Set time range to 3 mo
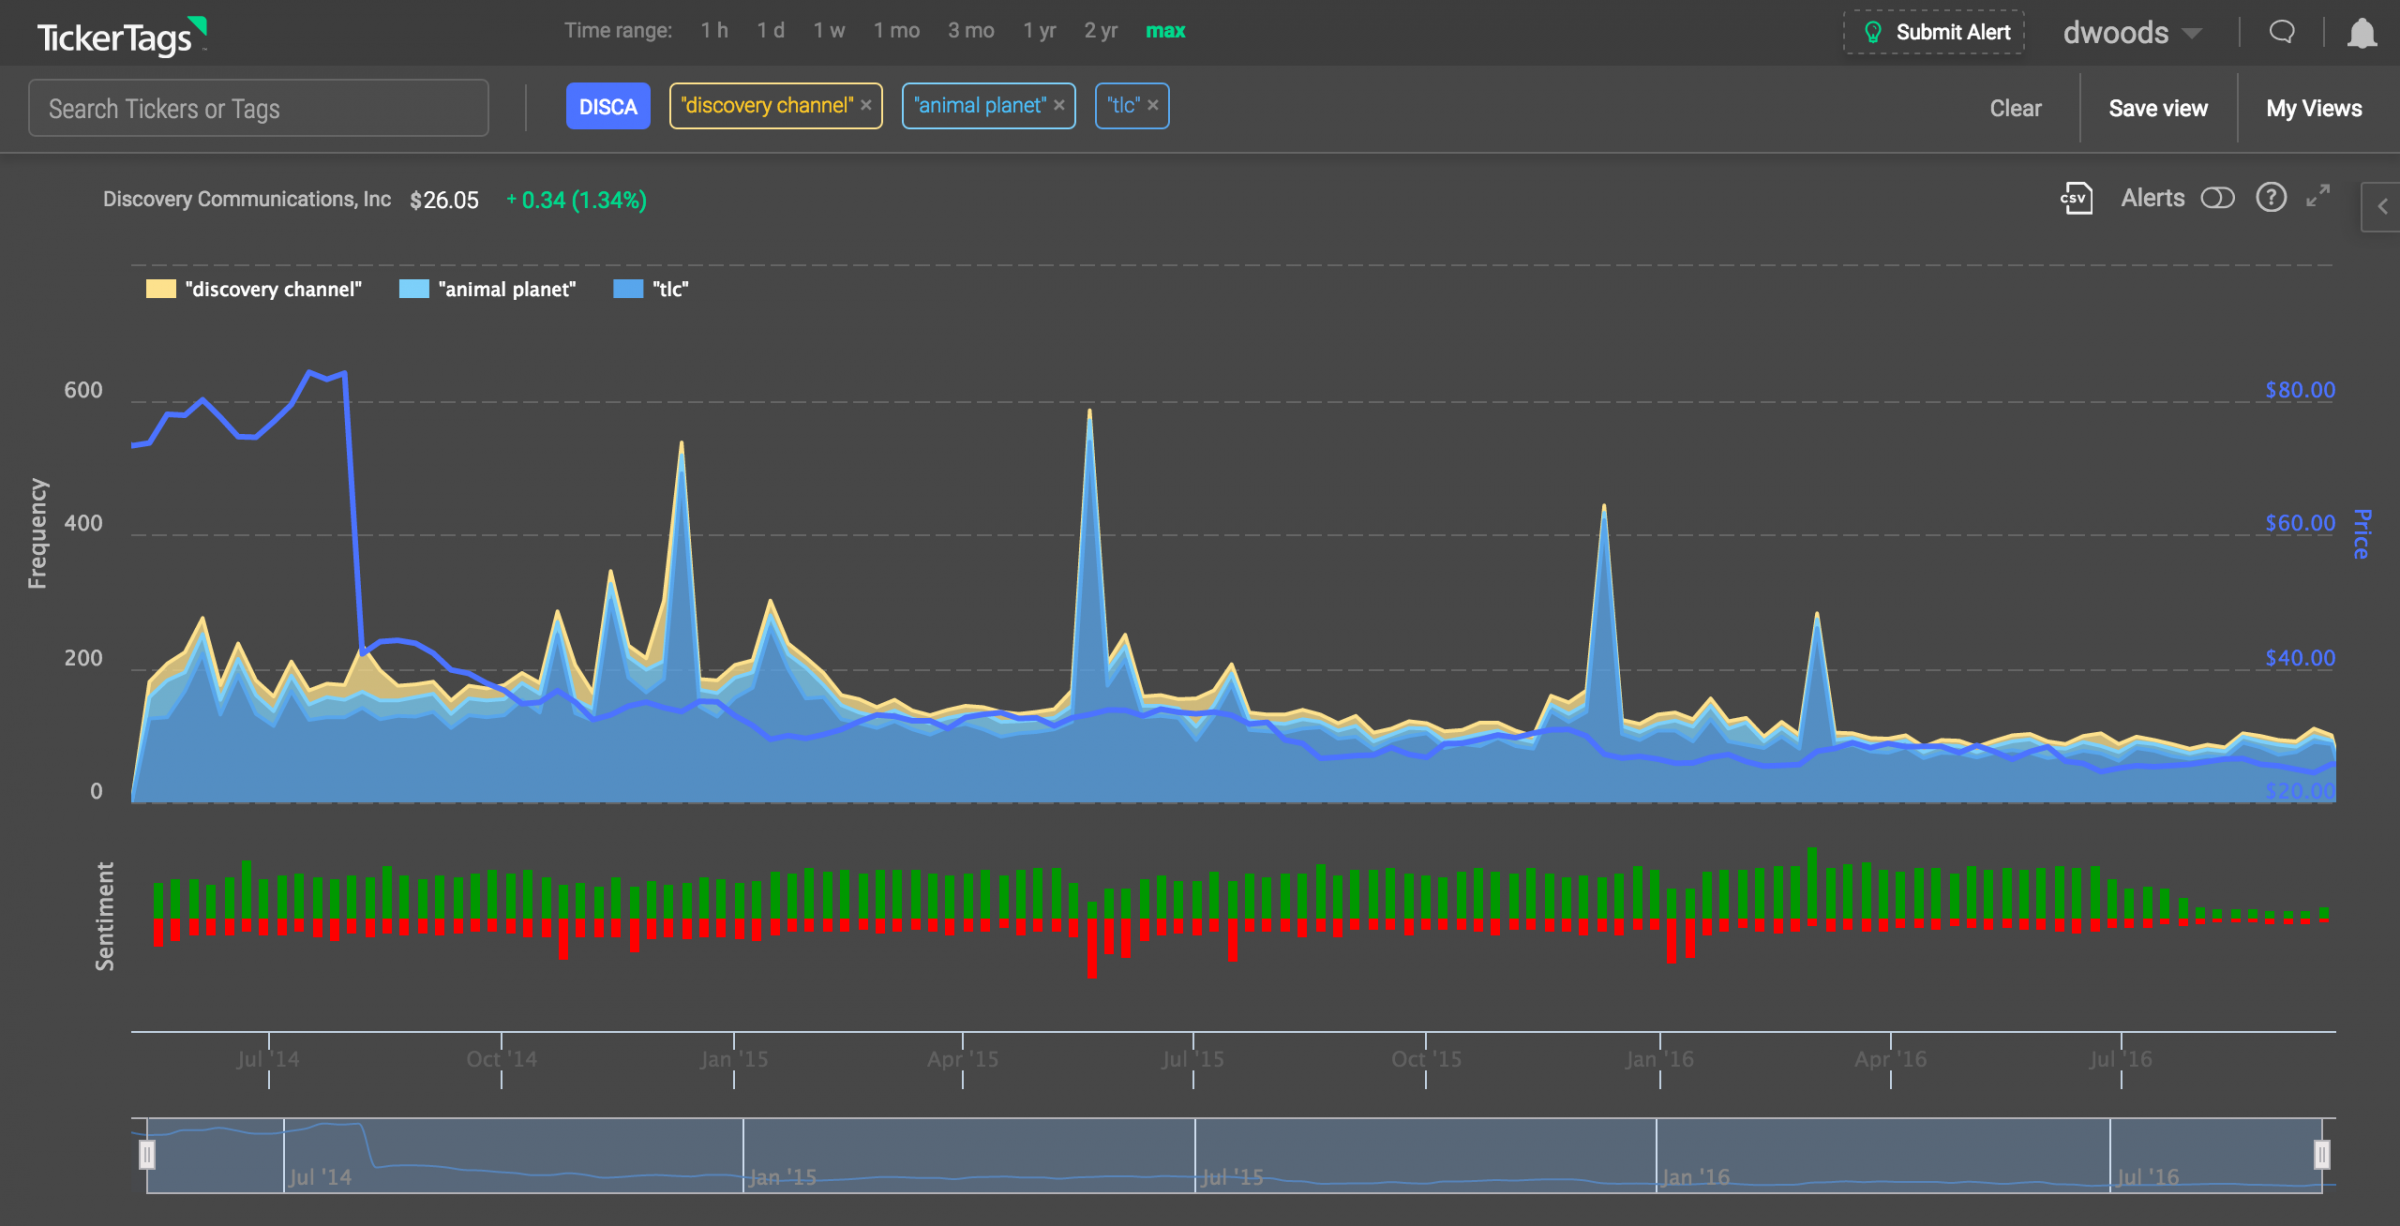2400x1226 pixels. click(x=971, y=31)
